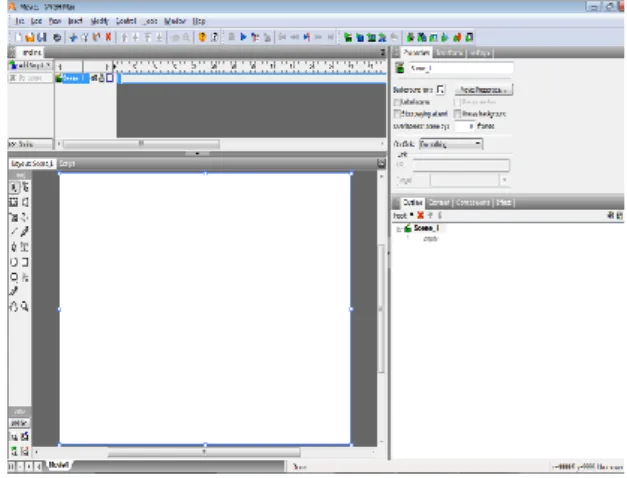Pick the Hand pan tool

coord(14,306)
